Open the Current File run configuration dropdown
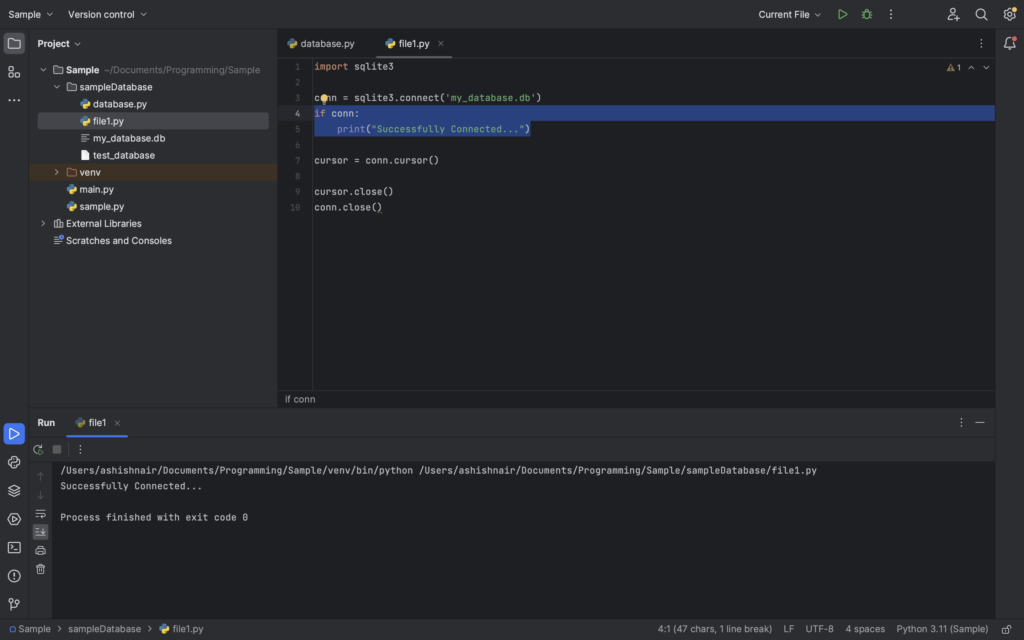Screen dimensions: 1024x640 [790, 14]
